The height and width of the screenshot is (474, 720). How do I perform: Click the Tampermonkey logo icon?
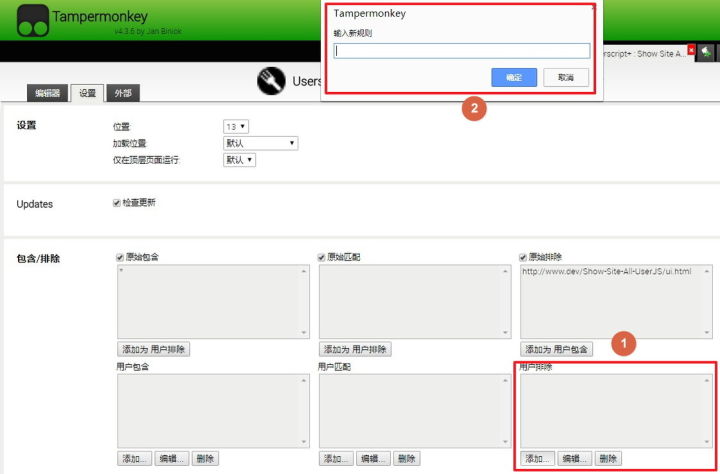tap(33, 21)
